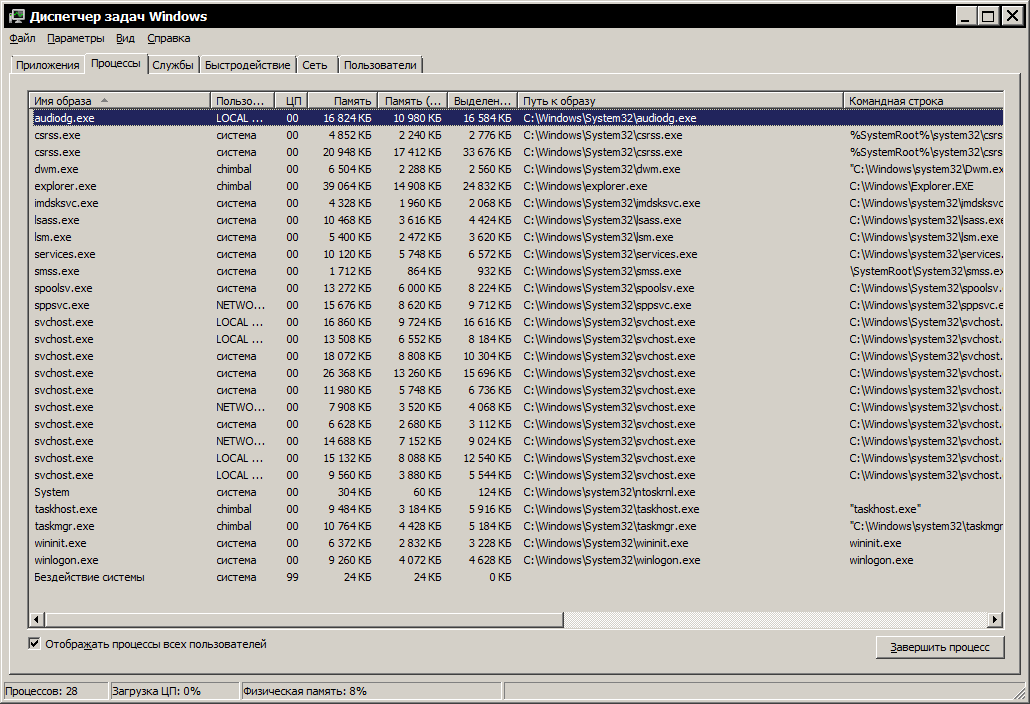
Task: Select the System process row
Action: (517, 492)
